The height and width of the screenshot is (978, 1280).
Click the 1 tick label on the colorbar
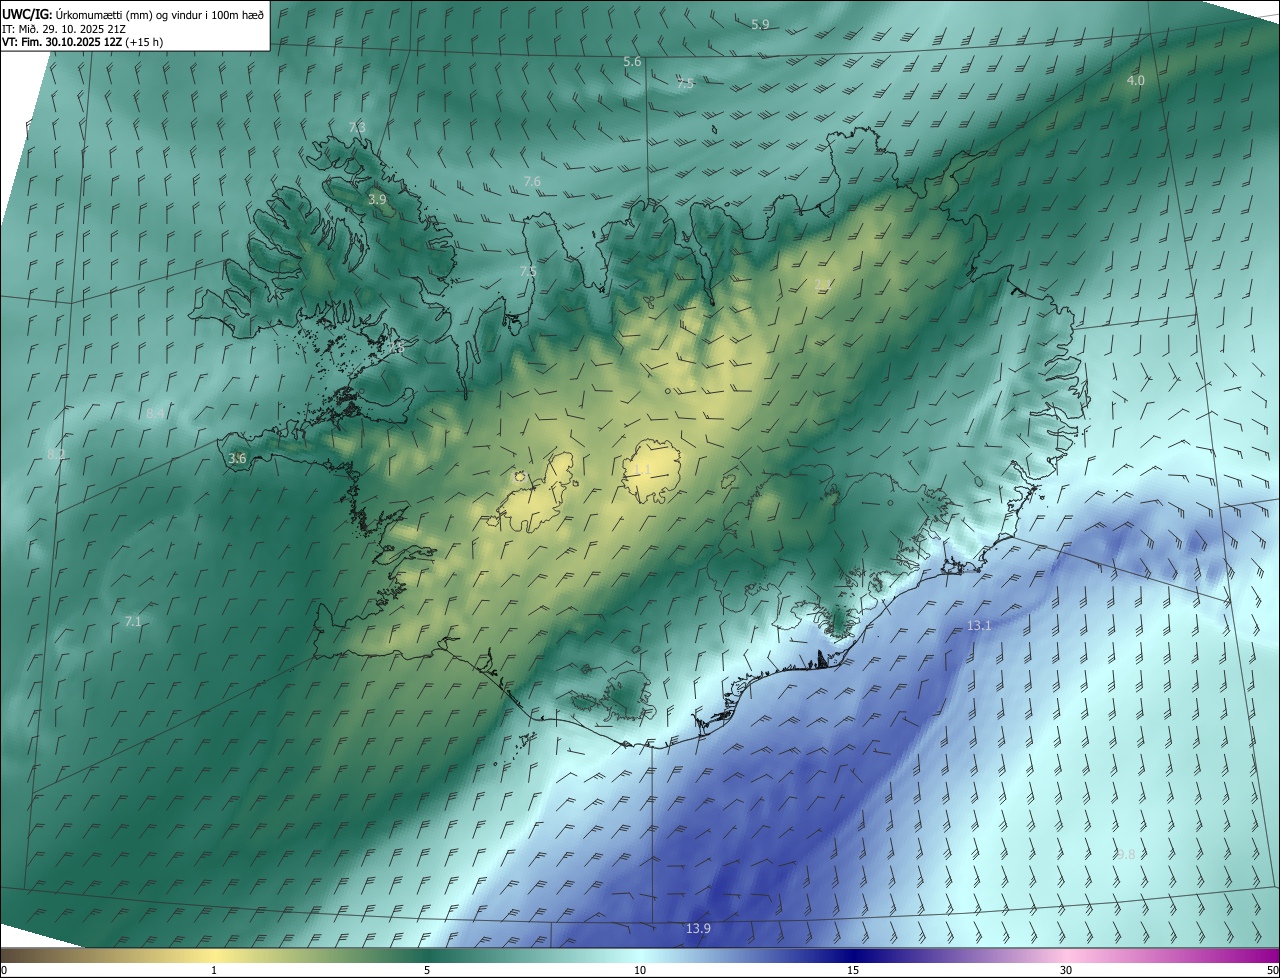point(214,971)
